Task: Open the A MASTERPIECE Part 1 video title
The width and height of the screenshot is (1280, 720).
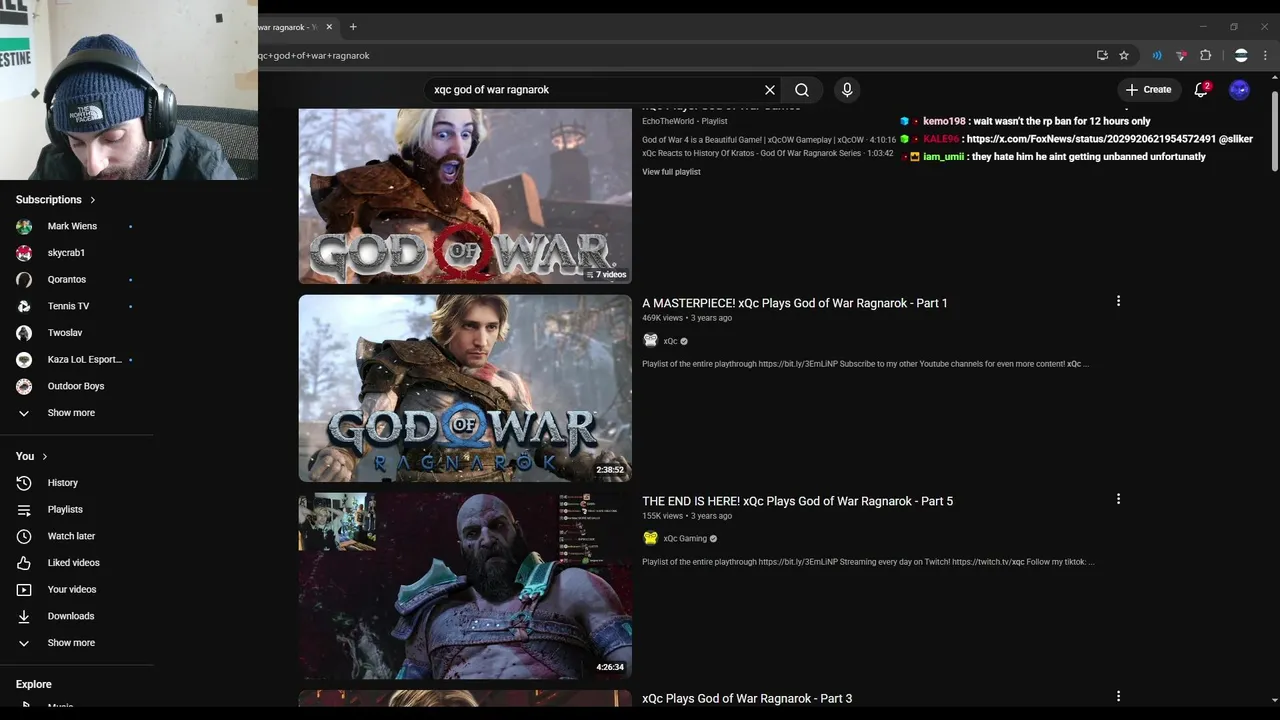Action: [x=795, y=303]
